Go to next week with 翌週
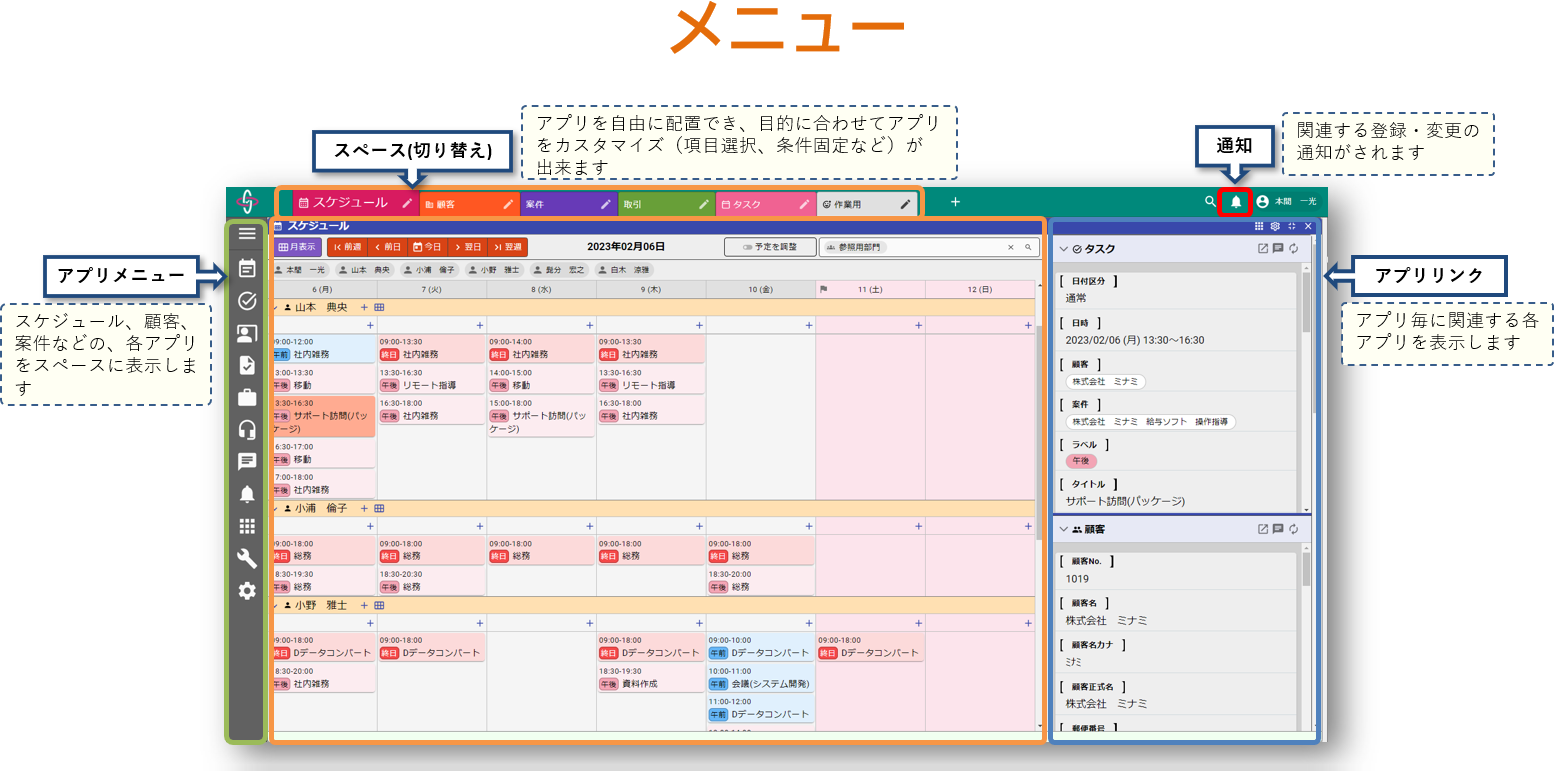This screenshot has width=1561, height=771. coord(507,247)
